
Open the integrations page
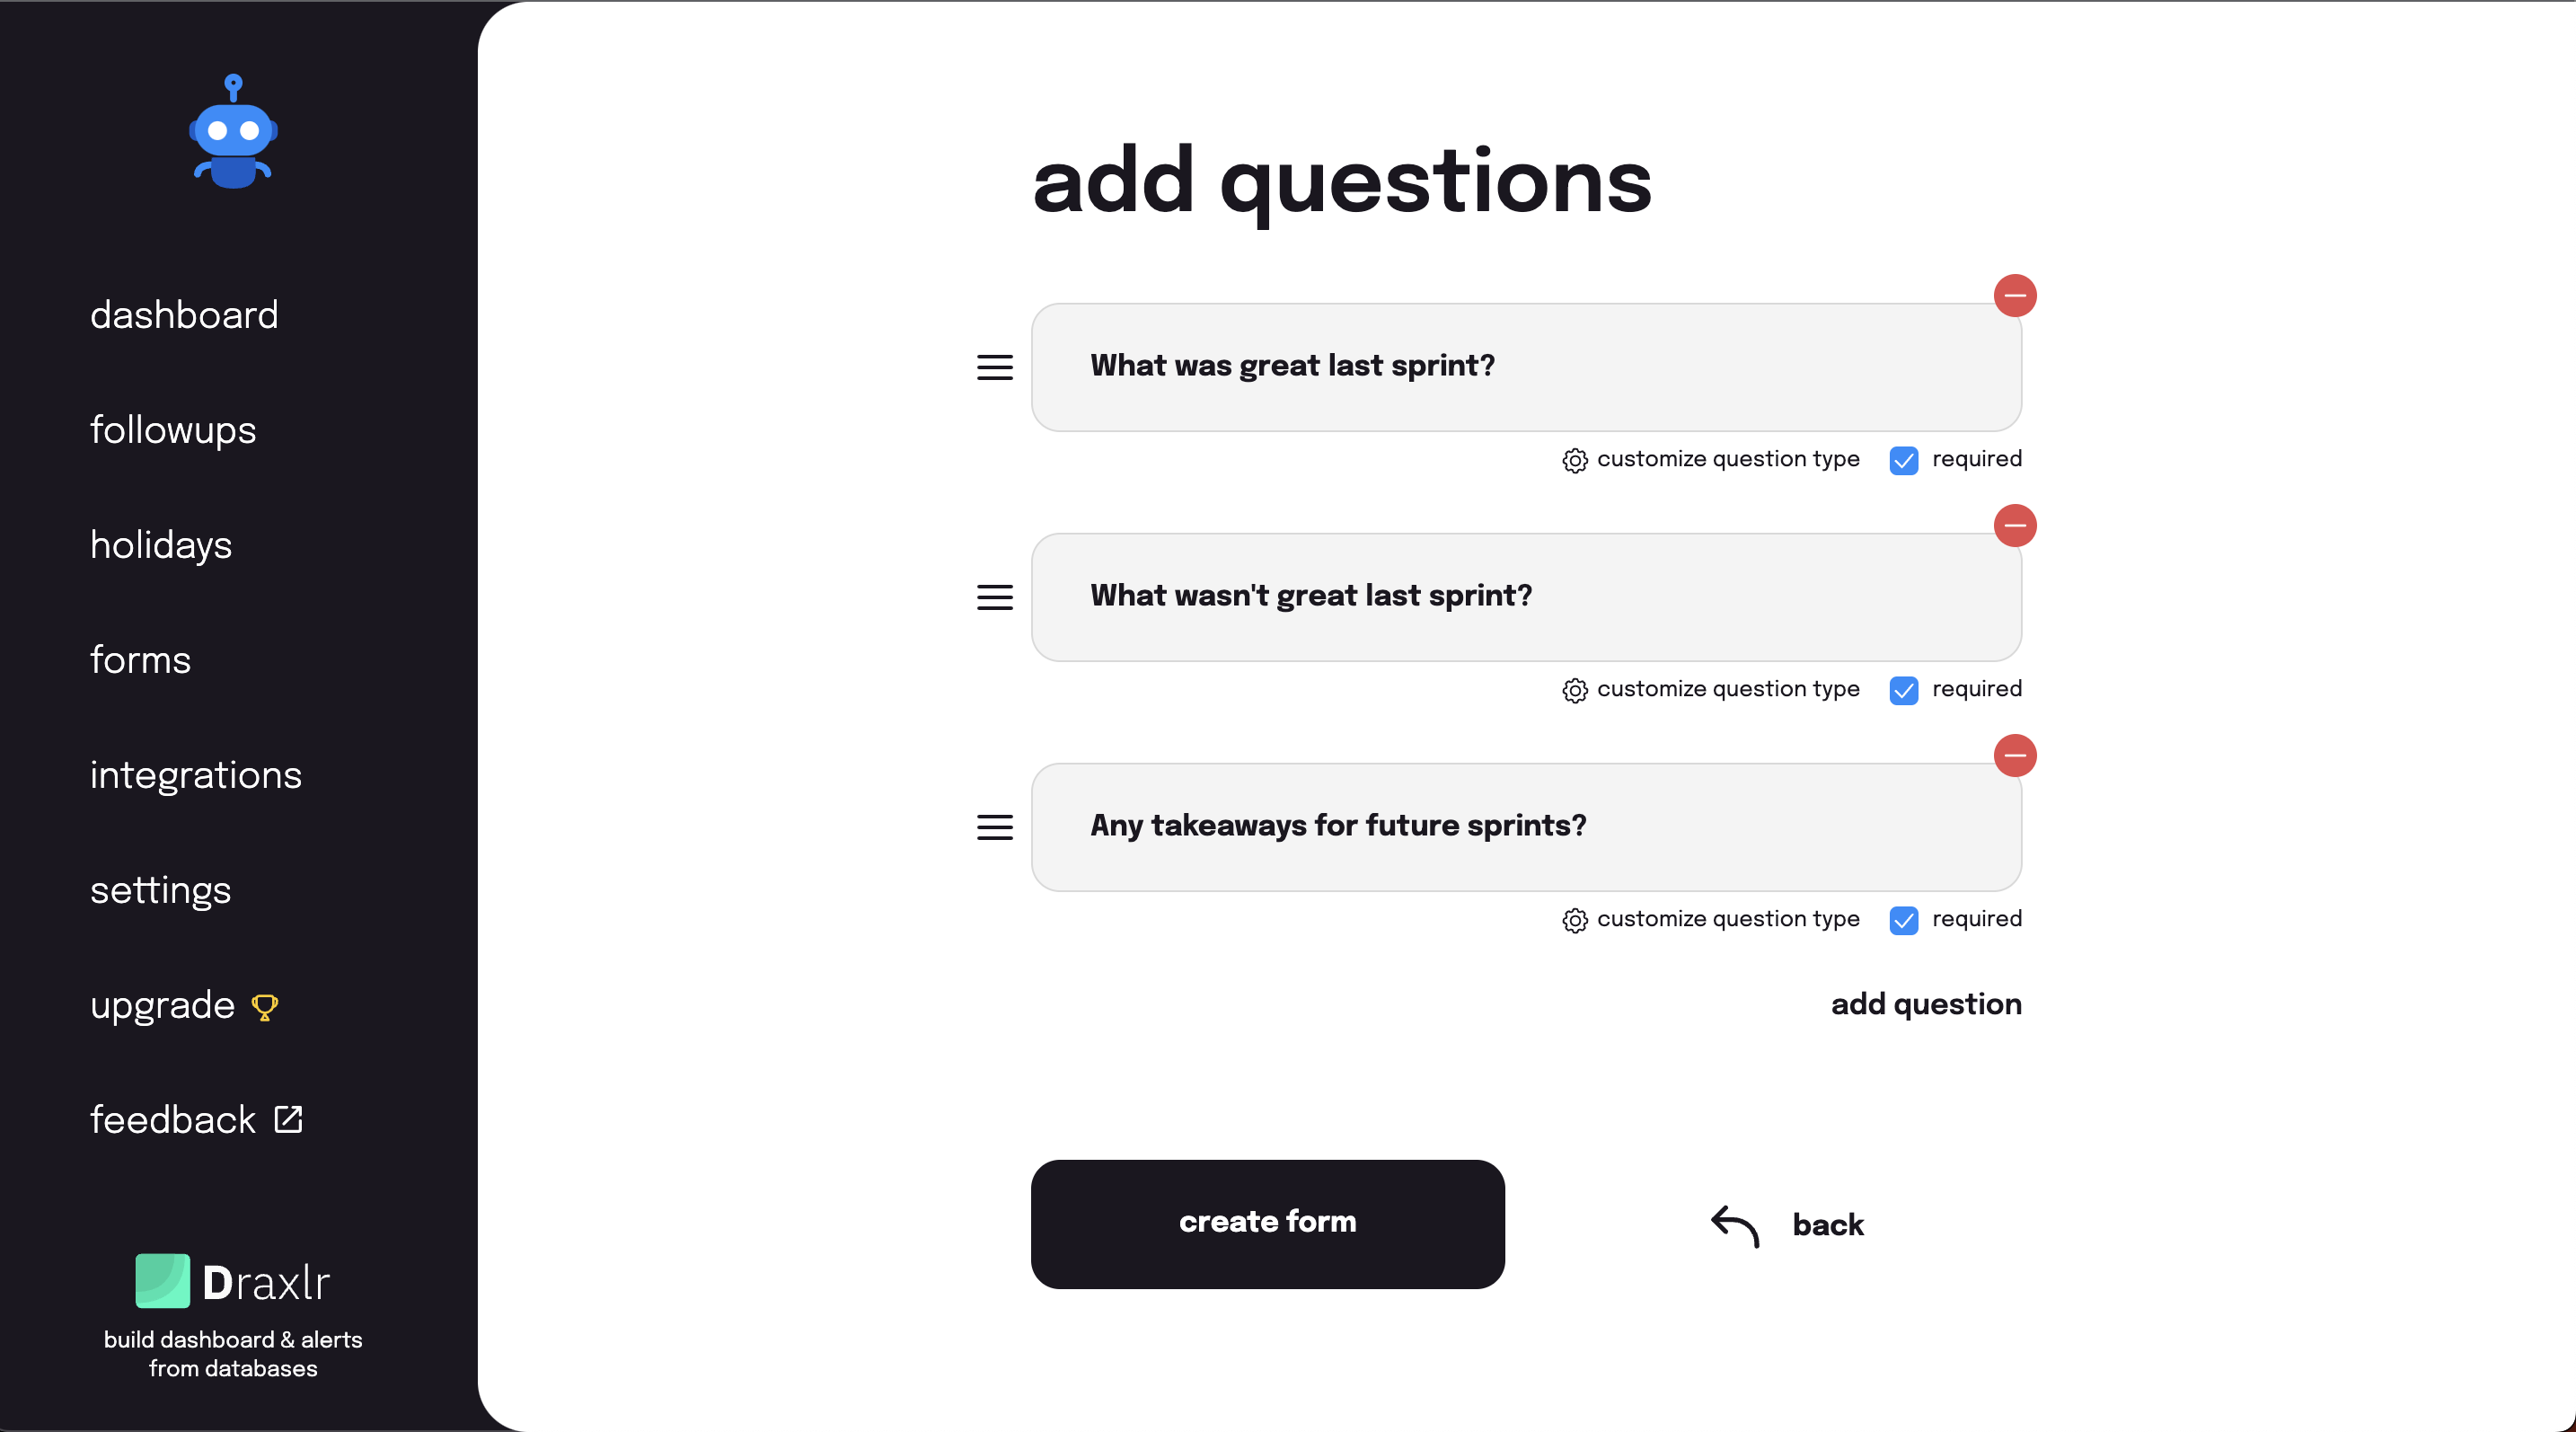point(196,775)
